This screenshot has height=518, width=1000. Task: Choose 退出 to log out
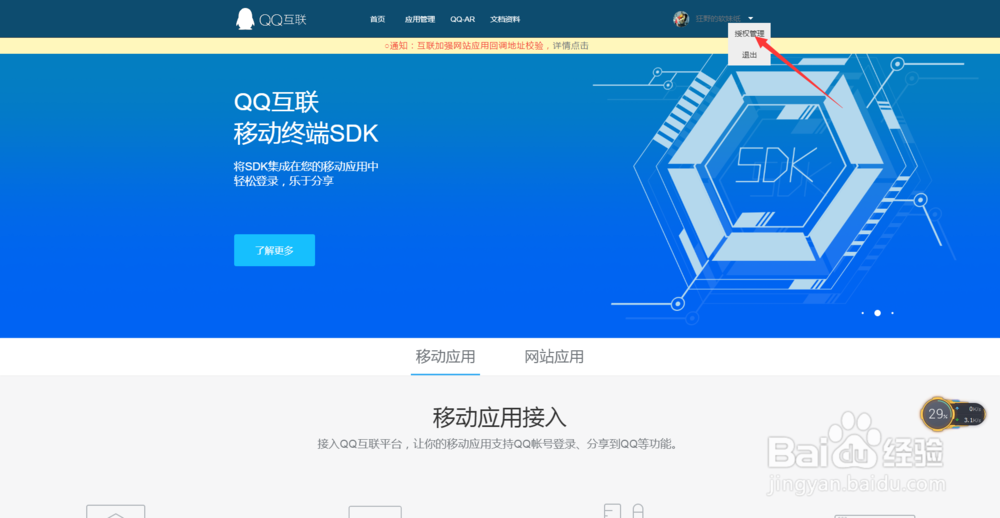[749, 55]
